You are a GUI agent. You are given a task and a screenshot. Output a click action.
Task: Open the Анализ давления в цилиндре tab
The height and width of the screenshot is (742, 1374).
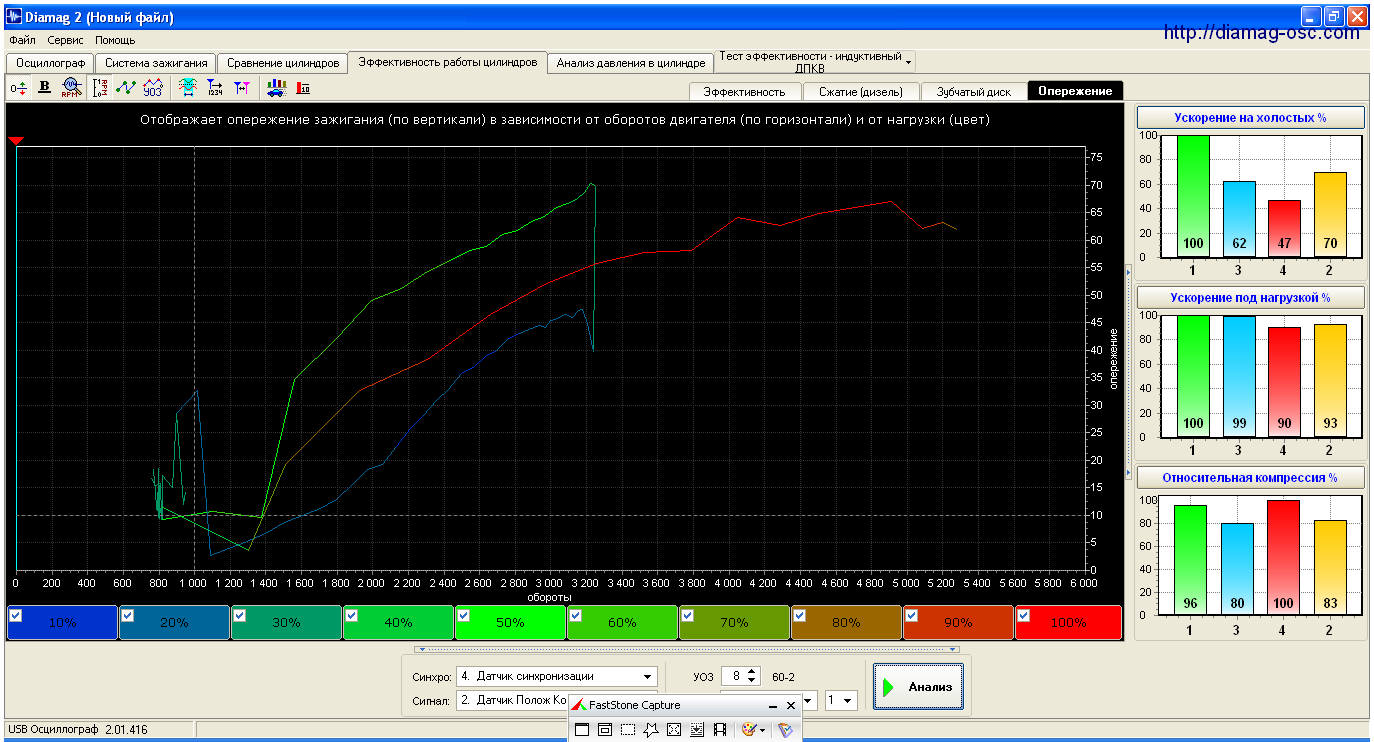coord(631,63)
